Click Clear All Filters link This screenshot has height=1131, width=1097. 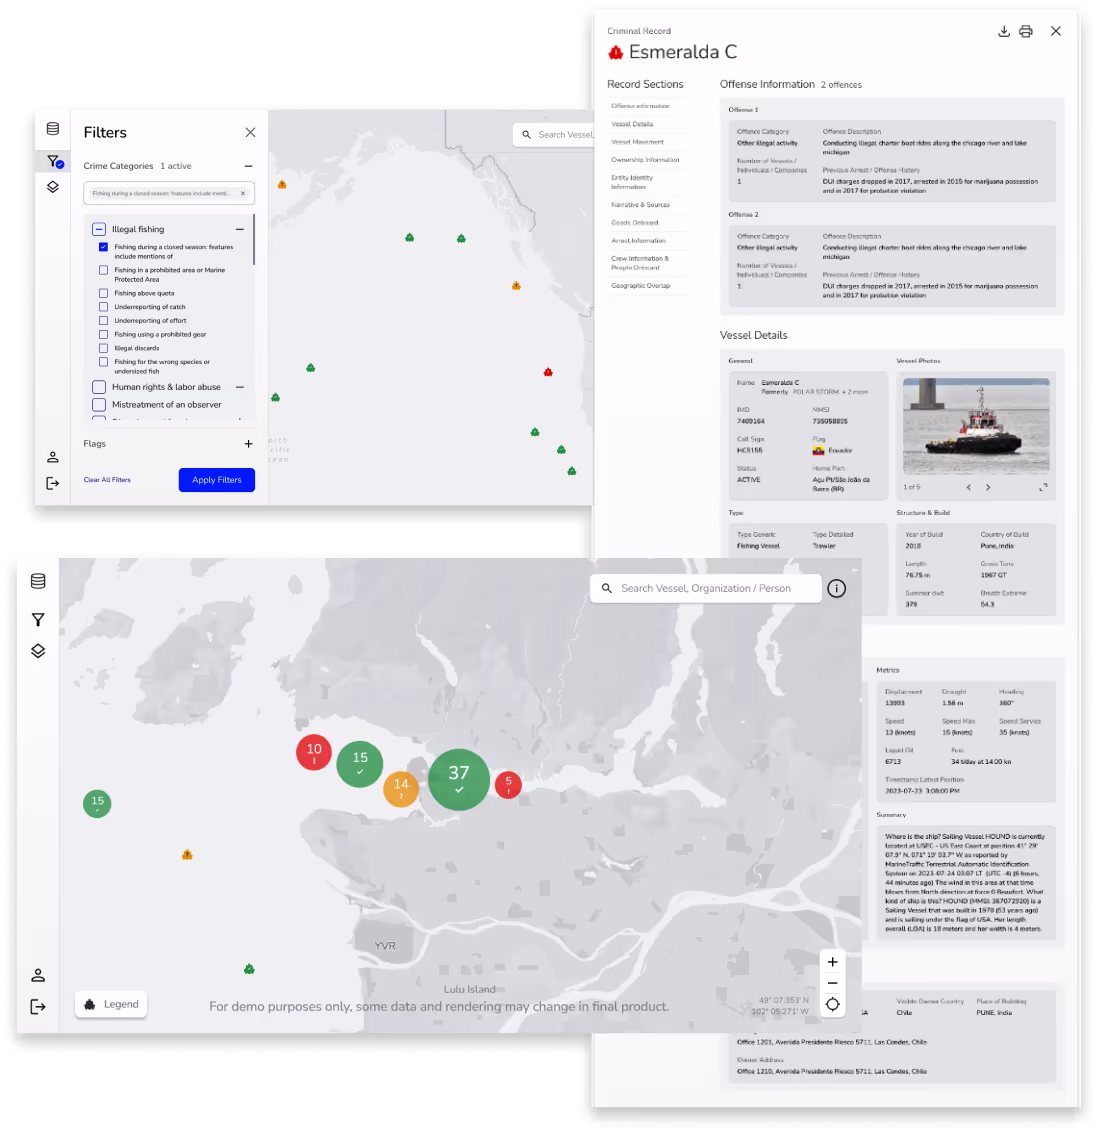coord(107,480)
